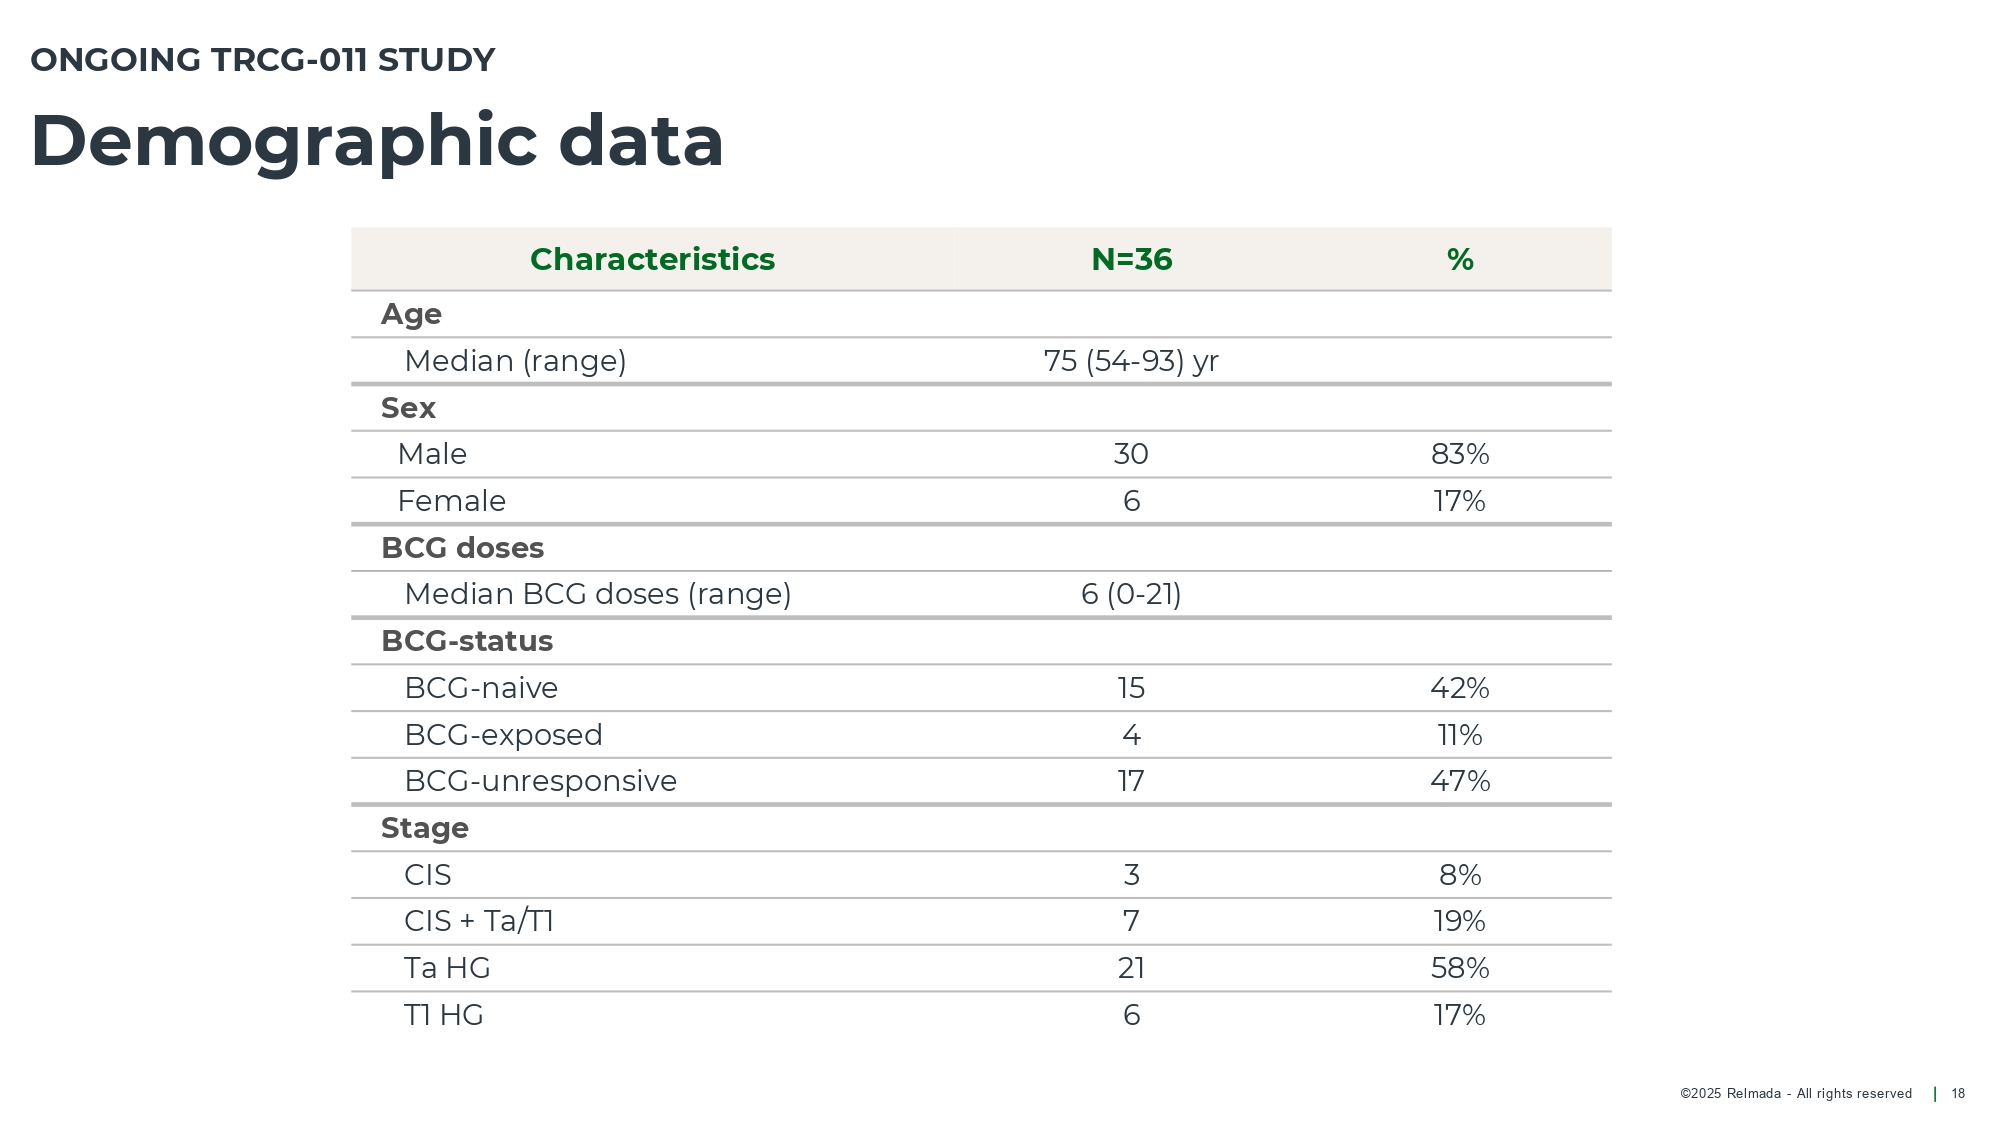
Task: Click the 'ONGOING TRCG-011 STUDY' heading
Action: 263,60
